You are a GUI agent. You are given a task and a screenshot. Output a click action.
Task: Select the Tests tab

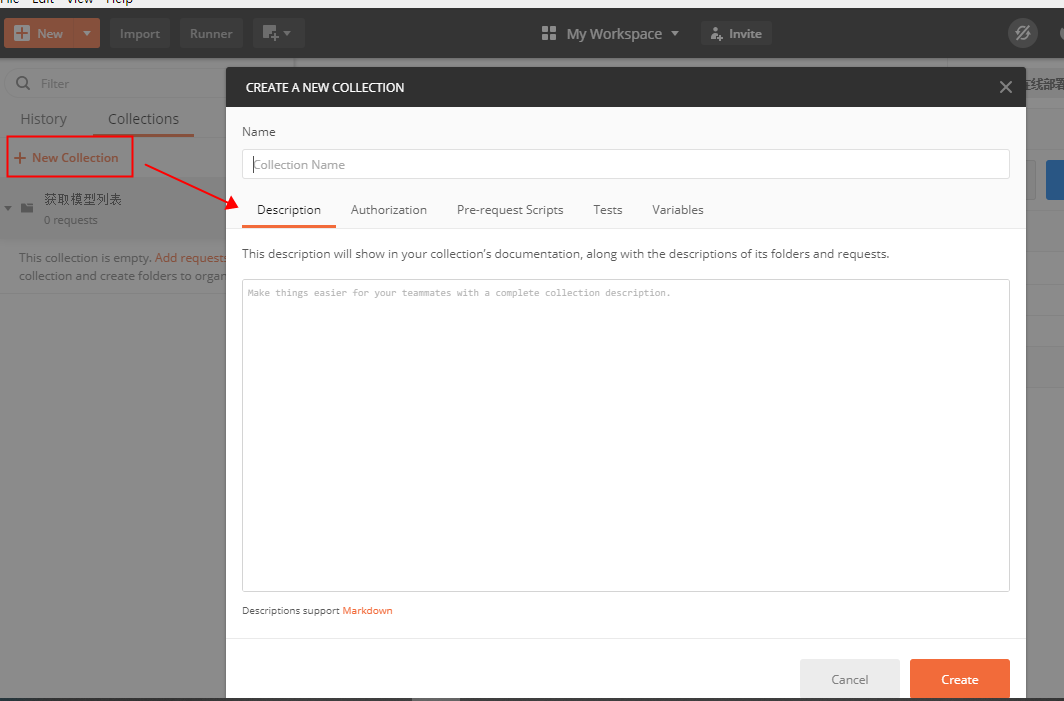pos(608,210)
